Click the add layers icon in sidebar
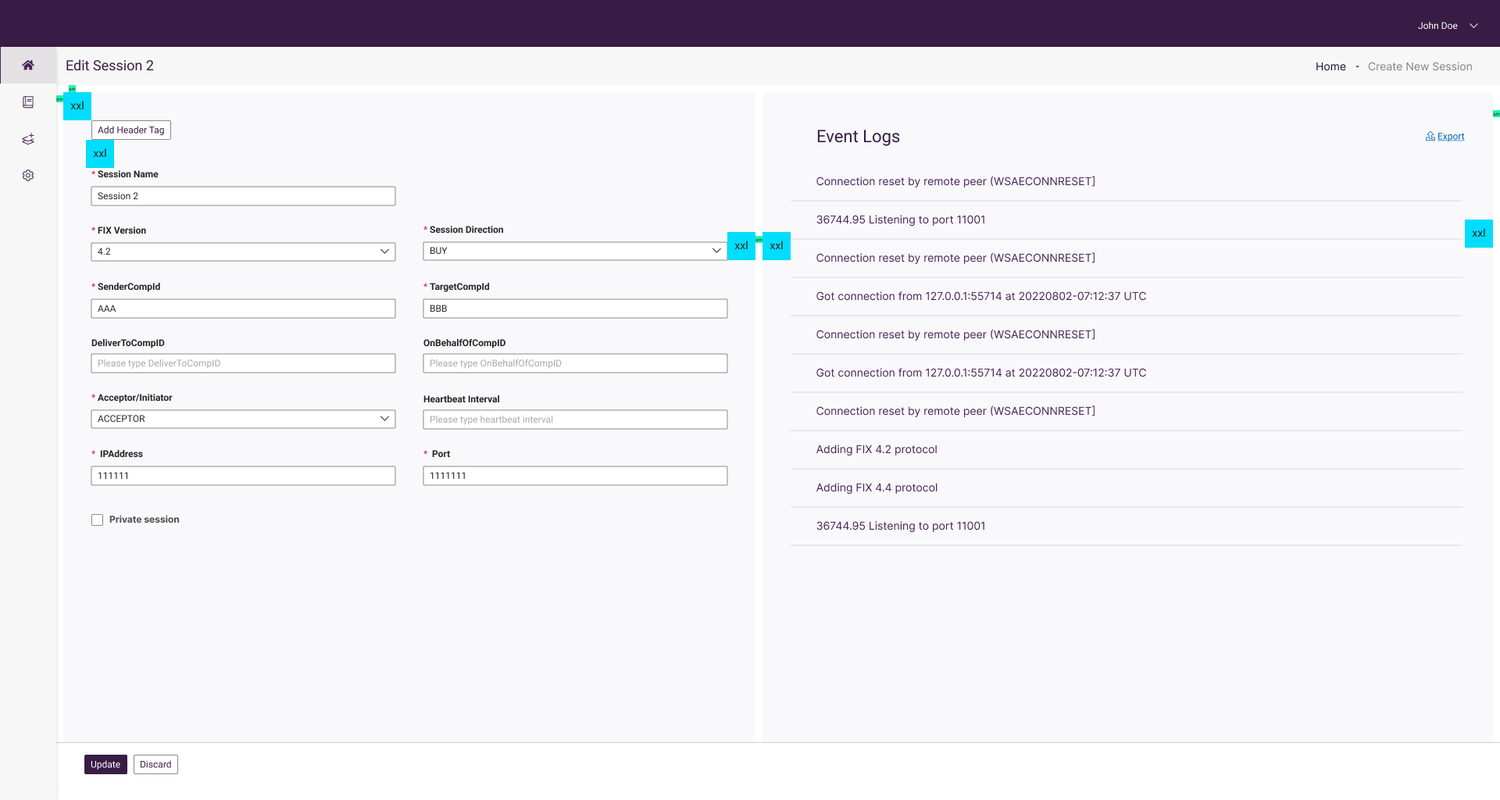1500x800 pixels. coord(28,139)
